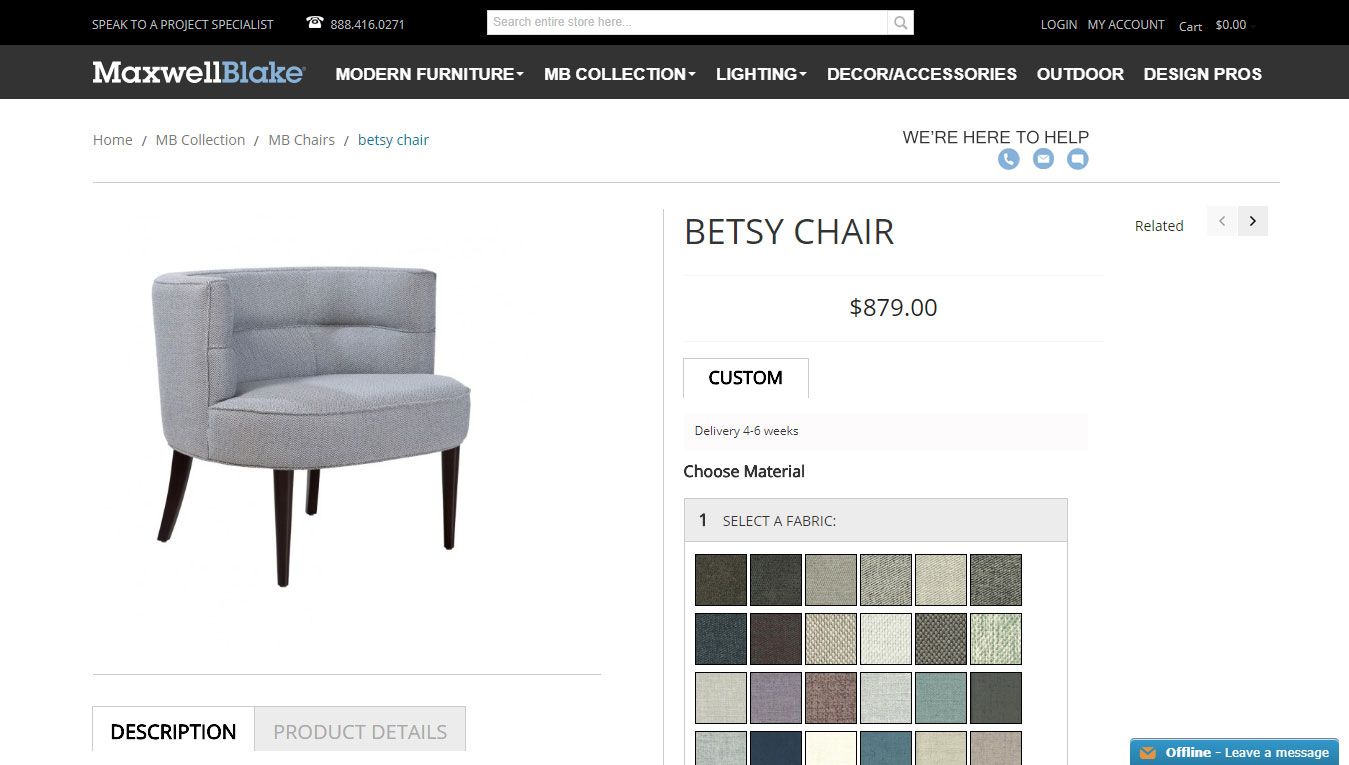The image size is (1349, 765).
Task: Click the search entire store field
Action: point(687,22)
